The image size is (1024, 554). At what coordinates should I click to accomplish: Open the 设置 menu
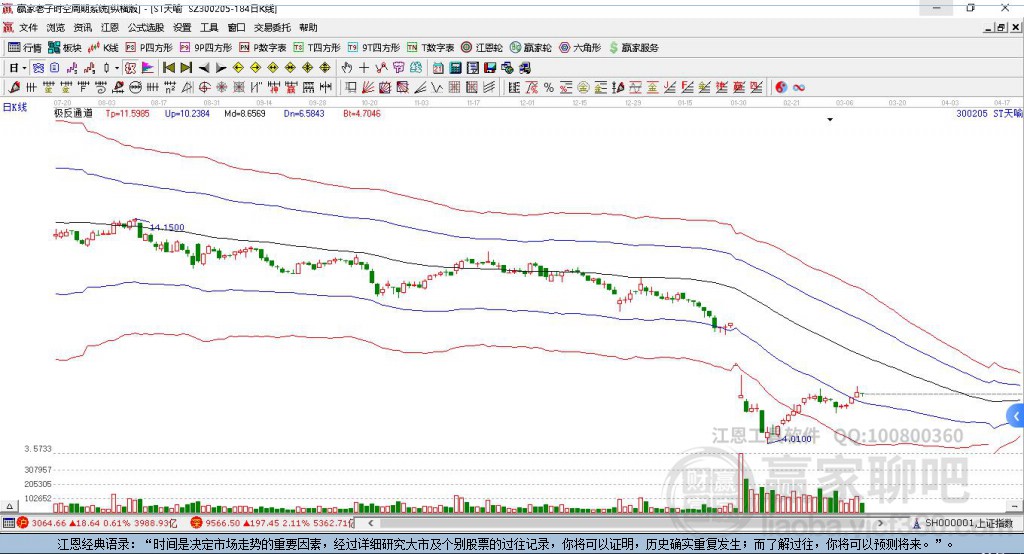pyautogui.click(x=182, y=27)
